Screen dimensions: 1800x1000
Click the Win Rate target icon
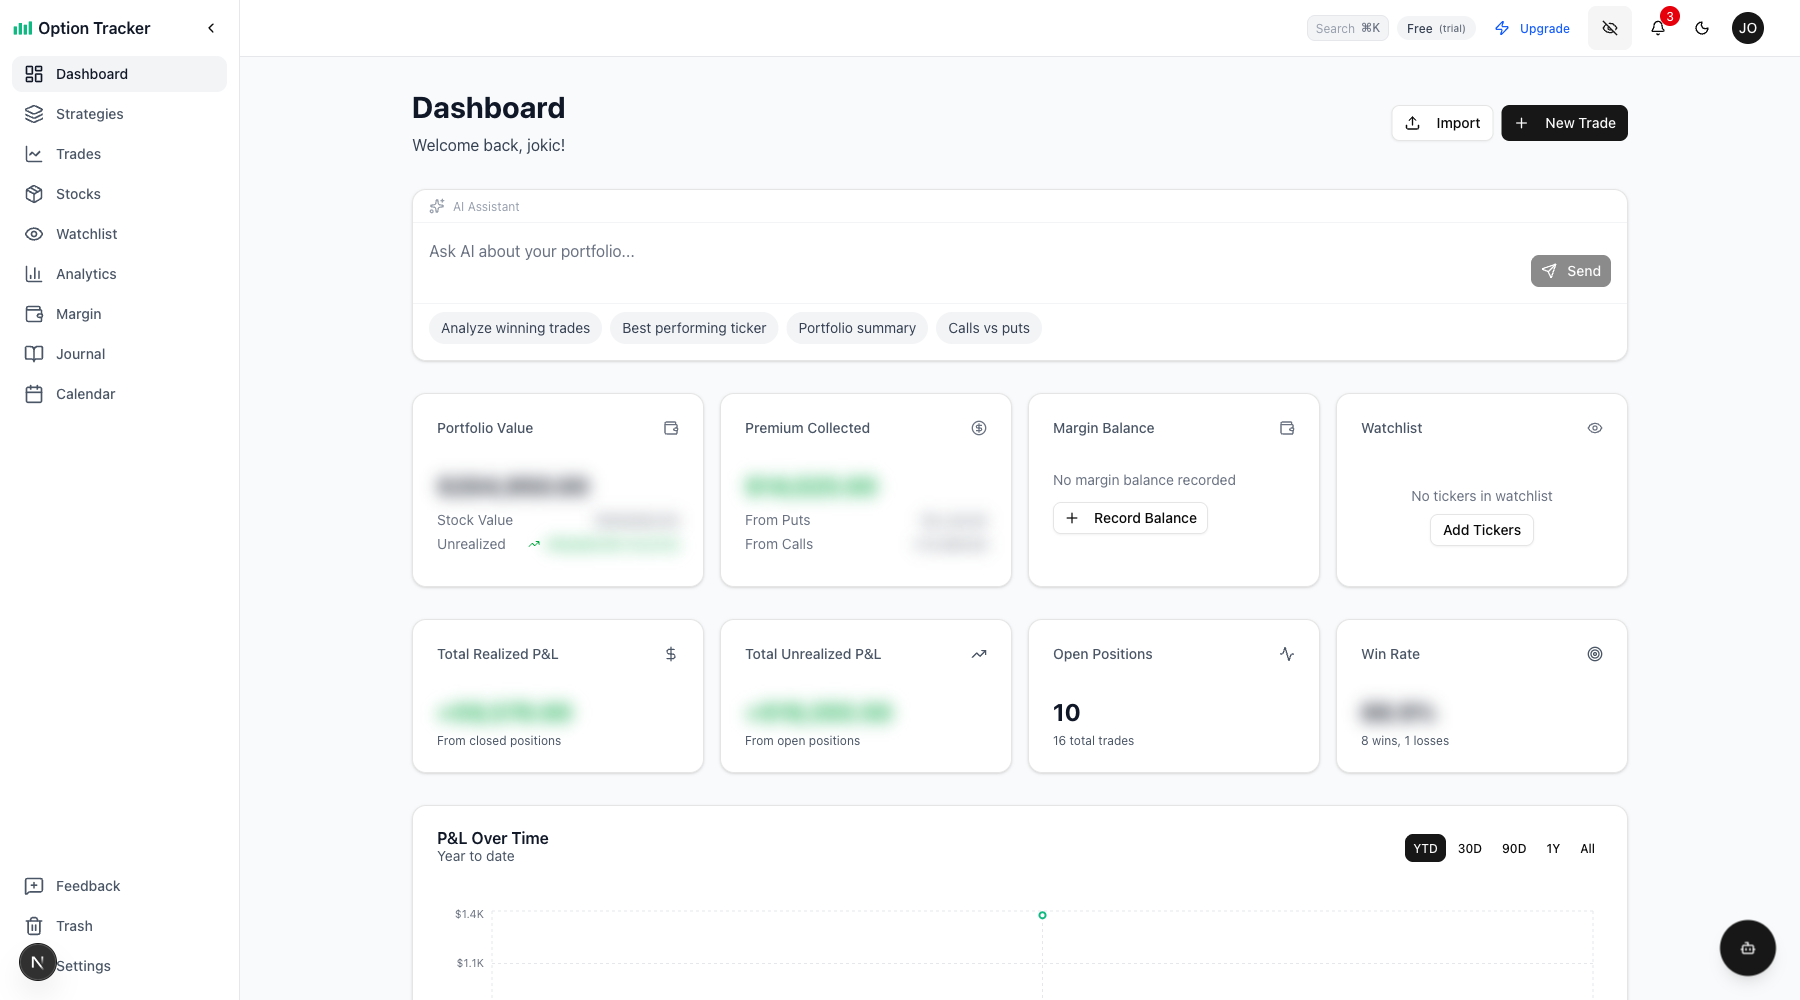pyautogui.click(x=1595, y=654)
